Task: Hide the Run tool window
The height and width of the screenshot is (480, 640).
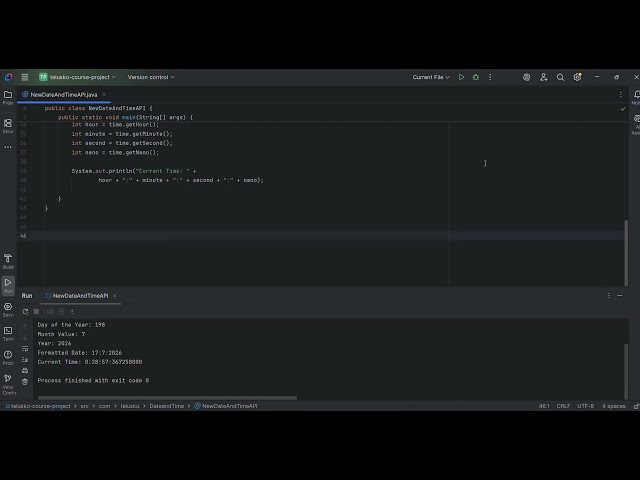Action: pyautogui.click(x=620, y=296)
